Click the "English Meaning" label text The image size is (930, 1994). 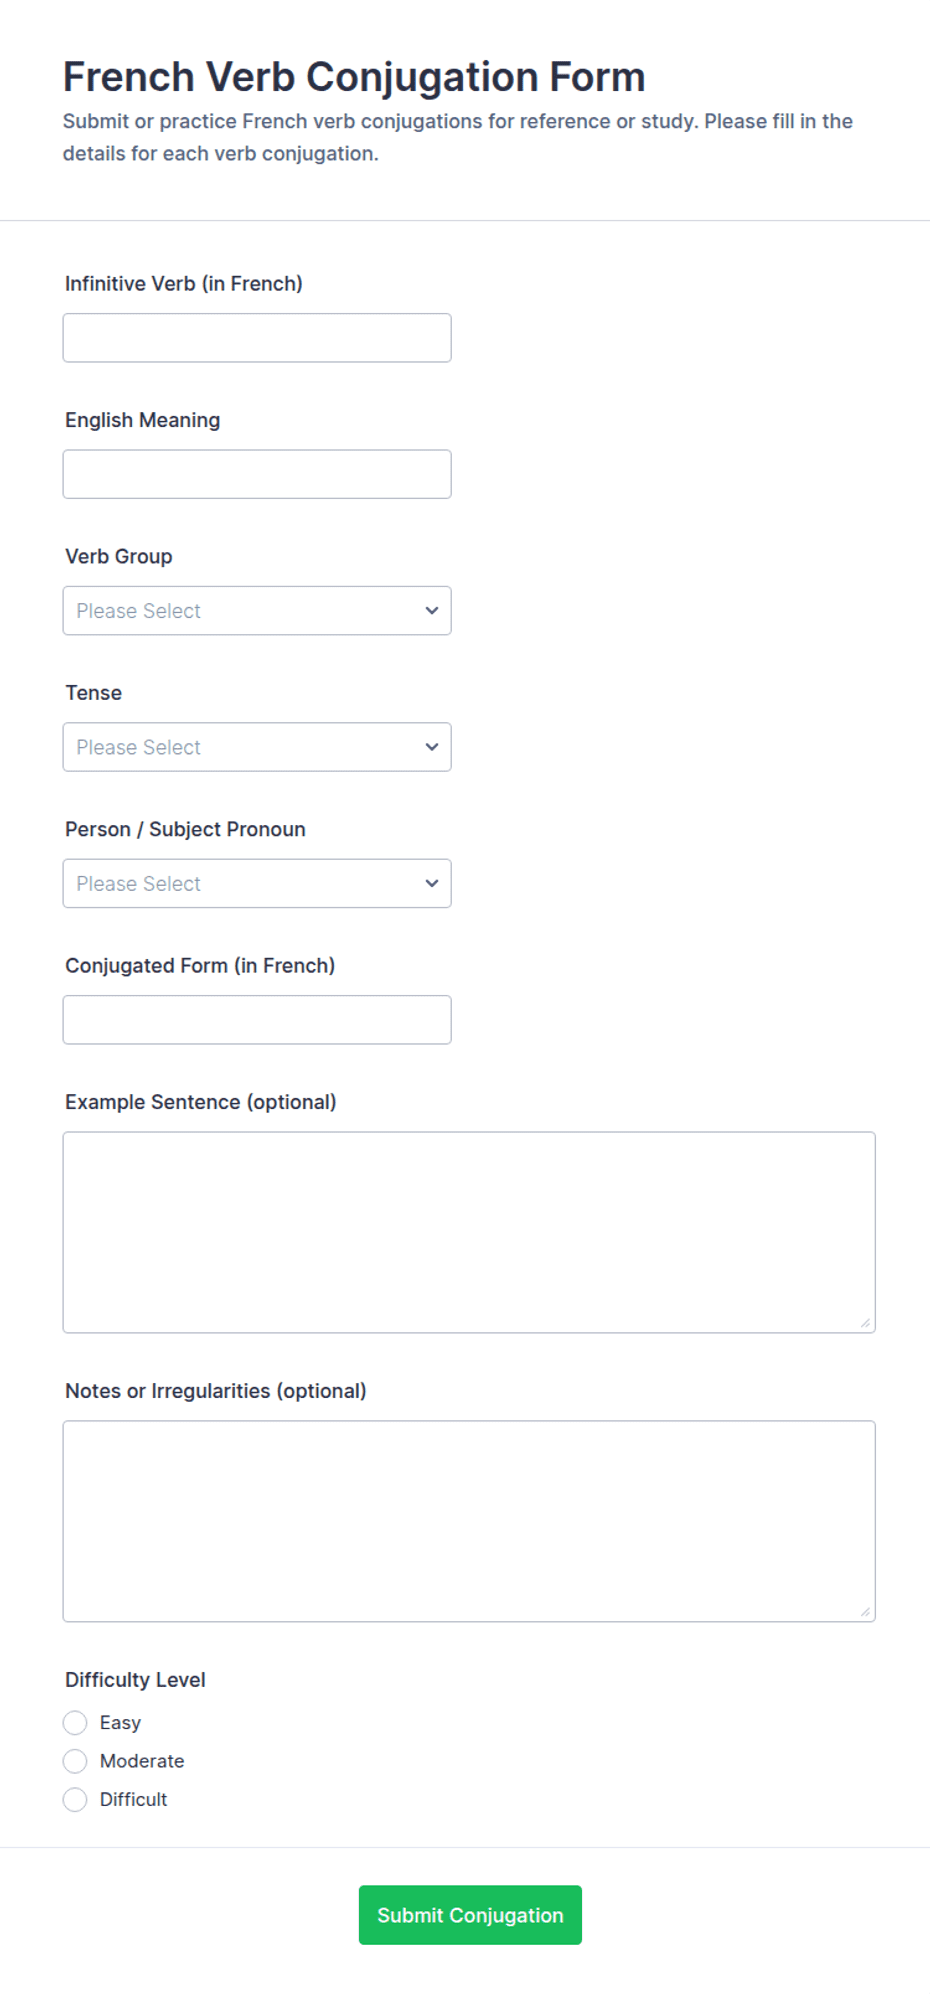(143, 420)
